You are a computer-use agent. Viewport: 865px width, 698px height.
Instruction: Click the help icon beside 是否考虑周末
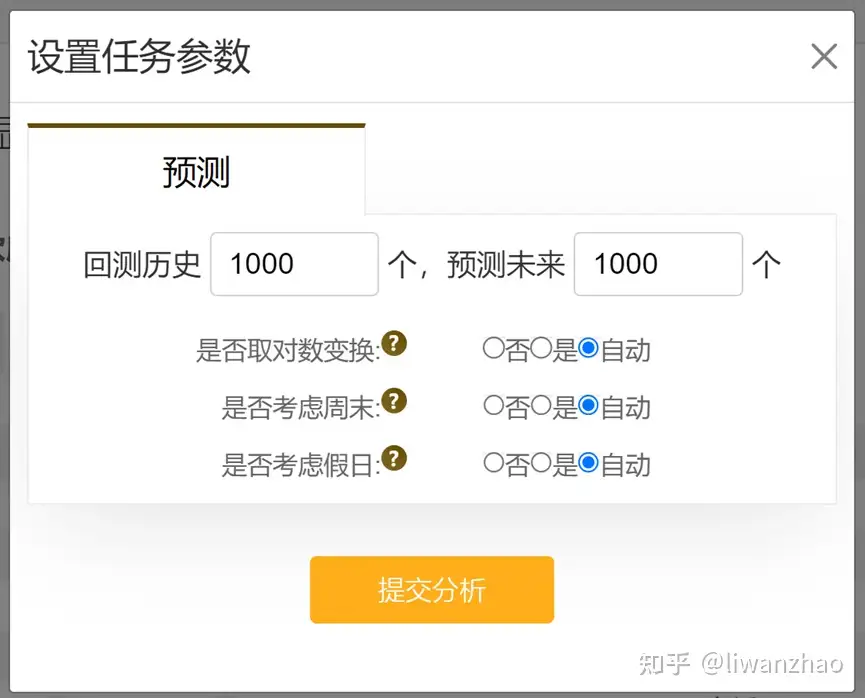[395, 402]
